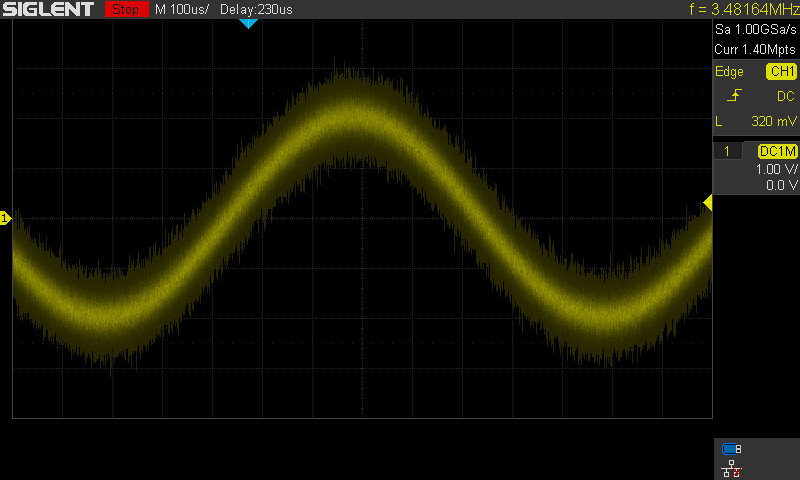The width and height of the screenshot is (800, 480).
Task: Click the red Stop status indicator
Action: 124,9
